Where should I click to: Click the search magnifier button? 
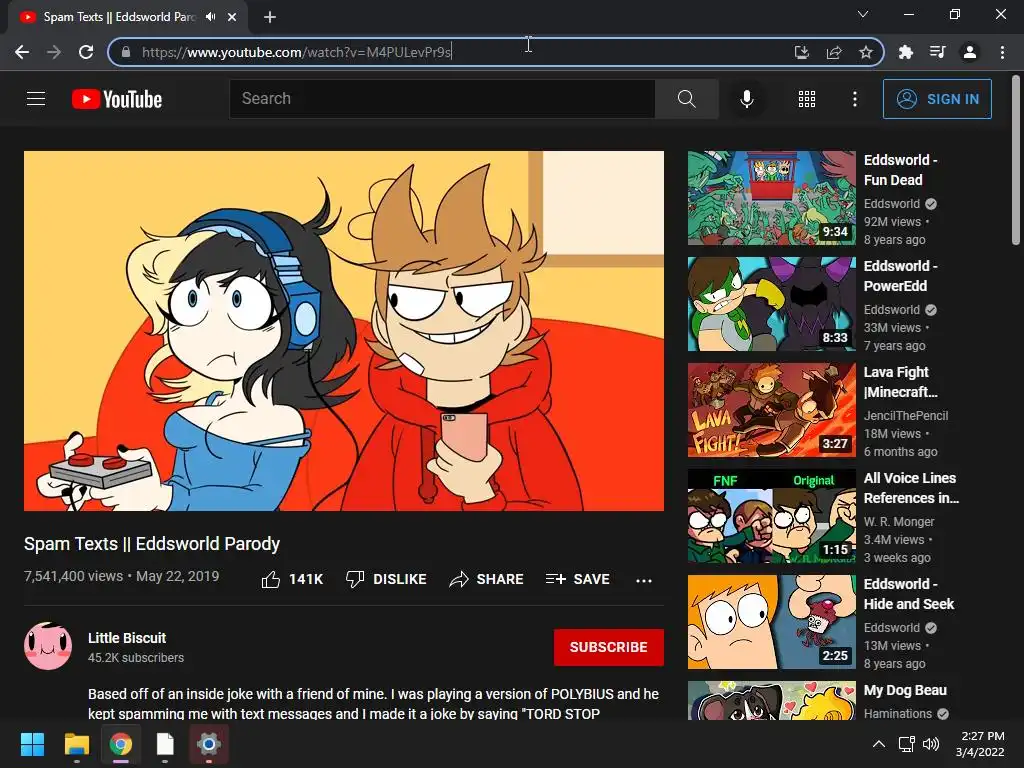click(x=686, y=99)
